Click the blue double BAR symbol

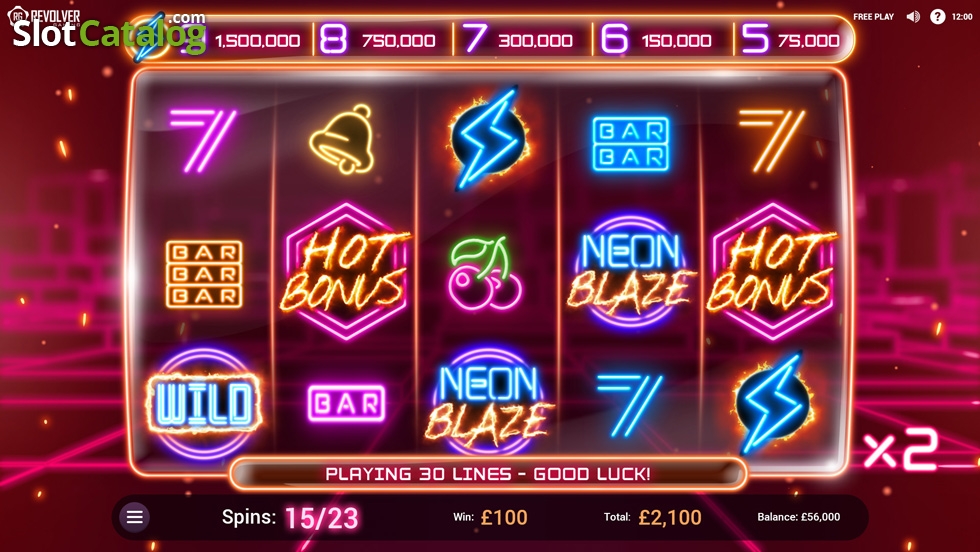point(631,144)
